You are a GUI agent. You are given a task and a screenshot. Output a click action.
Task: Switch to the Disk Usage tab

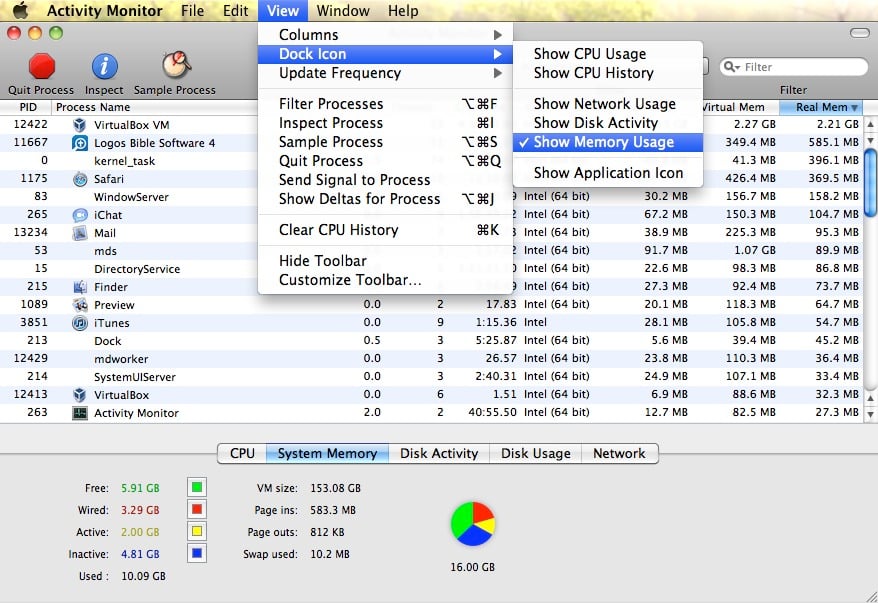[x=536, y=453]
